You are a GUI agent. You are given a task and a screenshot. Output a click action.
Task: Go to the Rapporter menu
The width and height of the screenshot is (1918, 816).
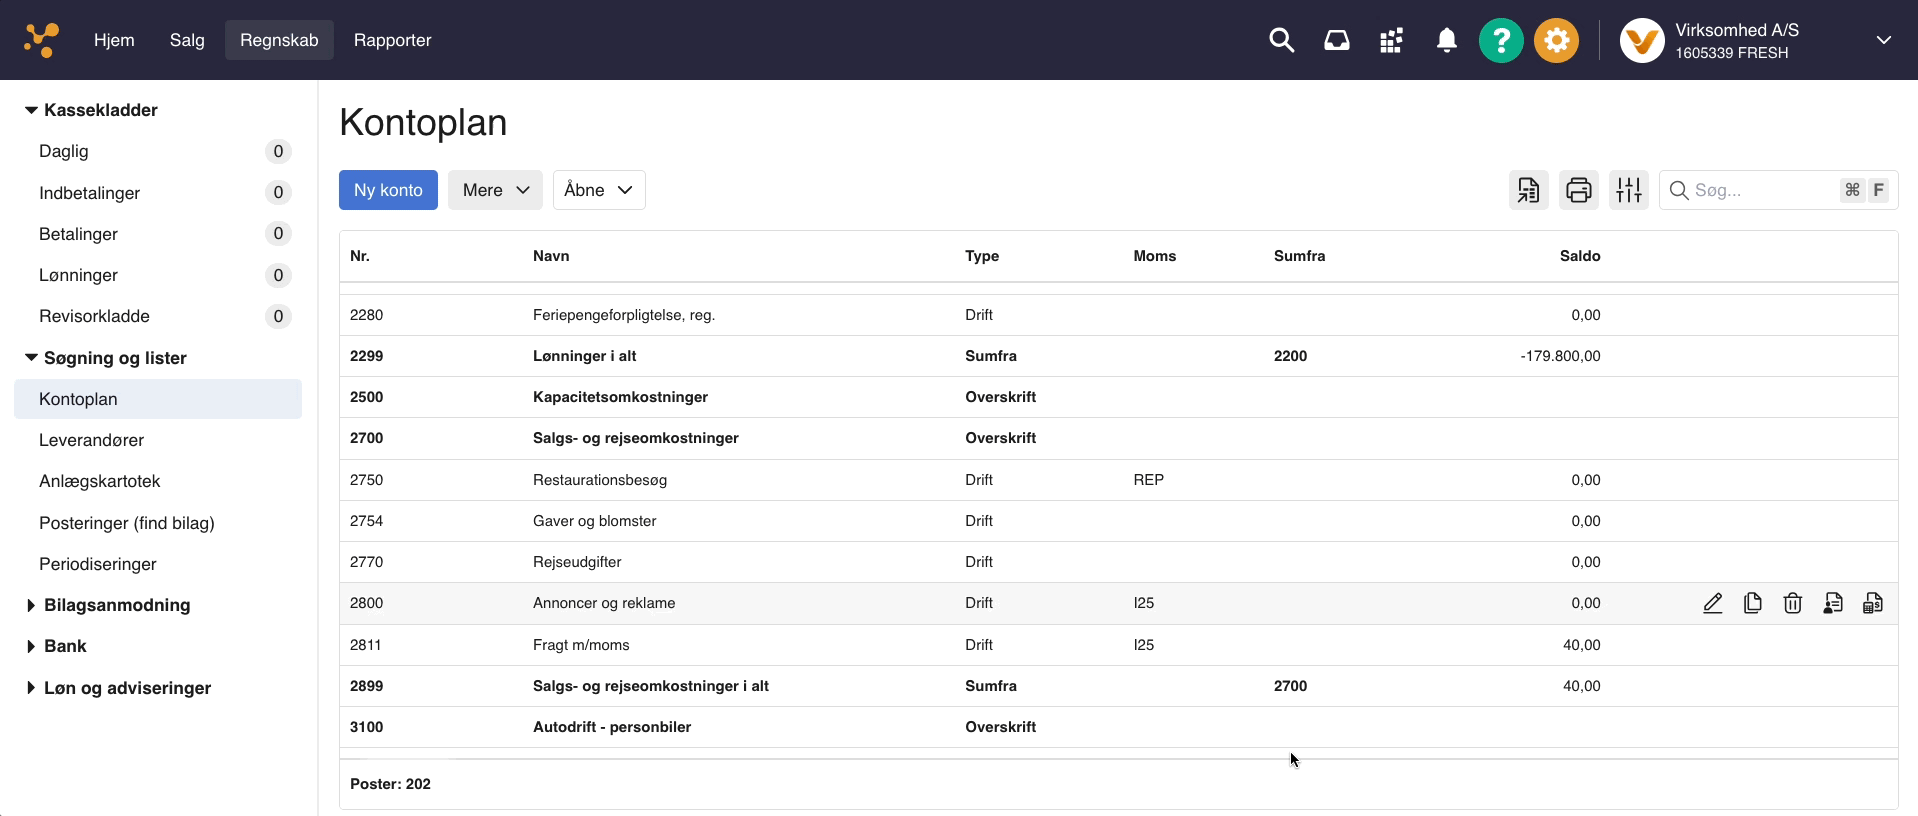(392, 40)
